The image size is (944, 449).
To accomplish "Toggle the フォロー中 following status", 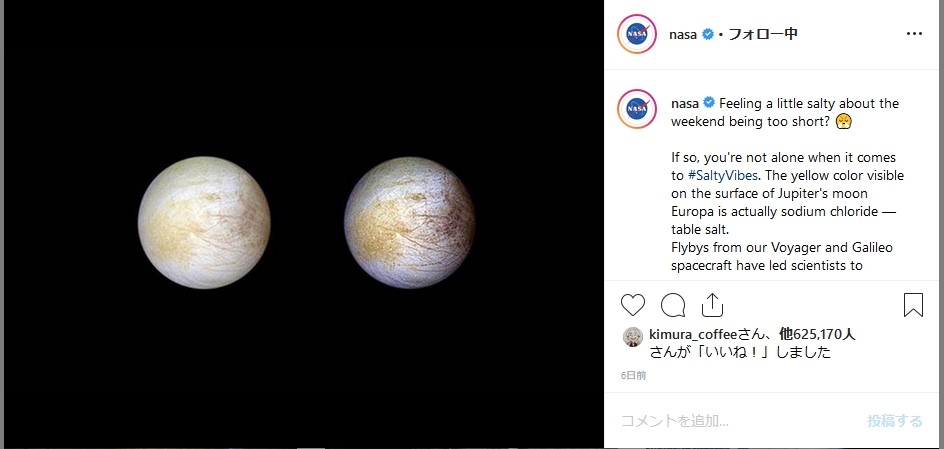I will [x=763, y=34].
